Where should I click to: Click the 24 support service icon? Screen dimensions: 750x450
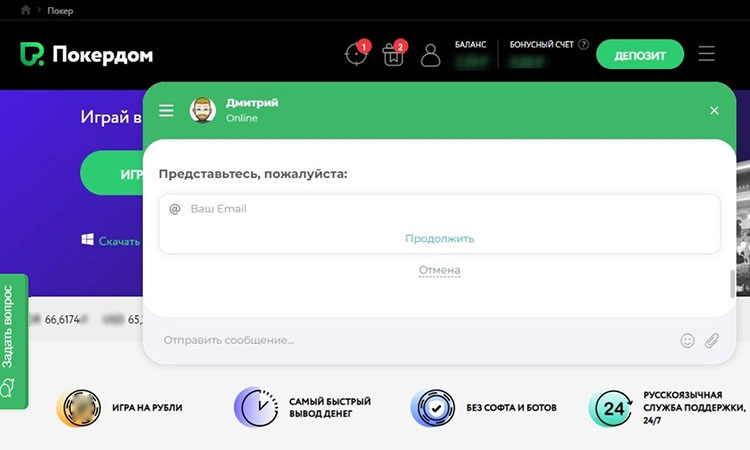click(x=611, y=408)
